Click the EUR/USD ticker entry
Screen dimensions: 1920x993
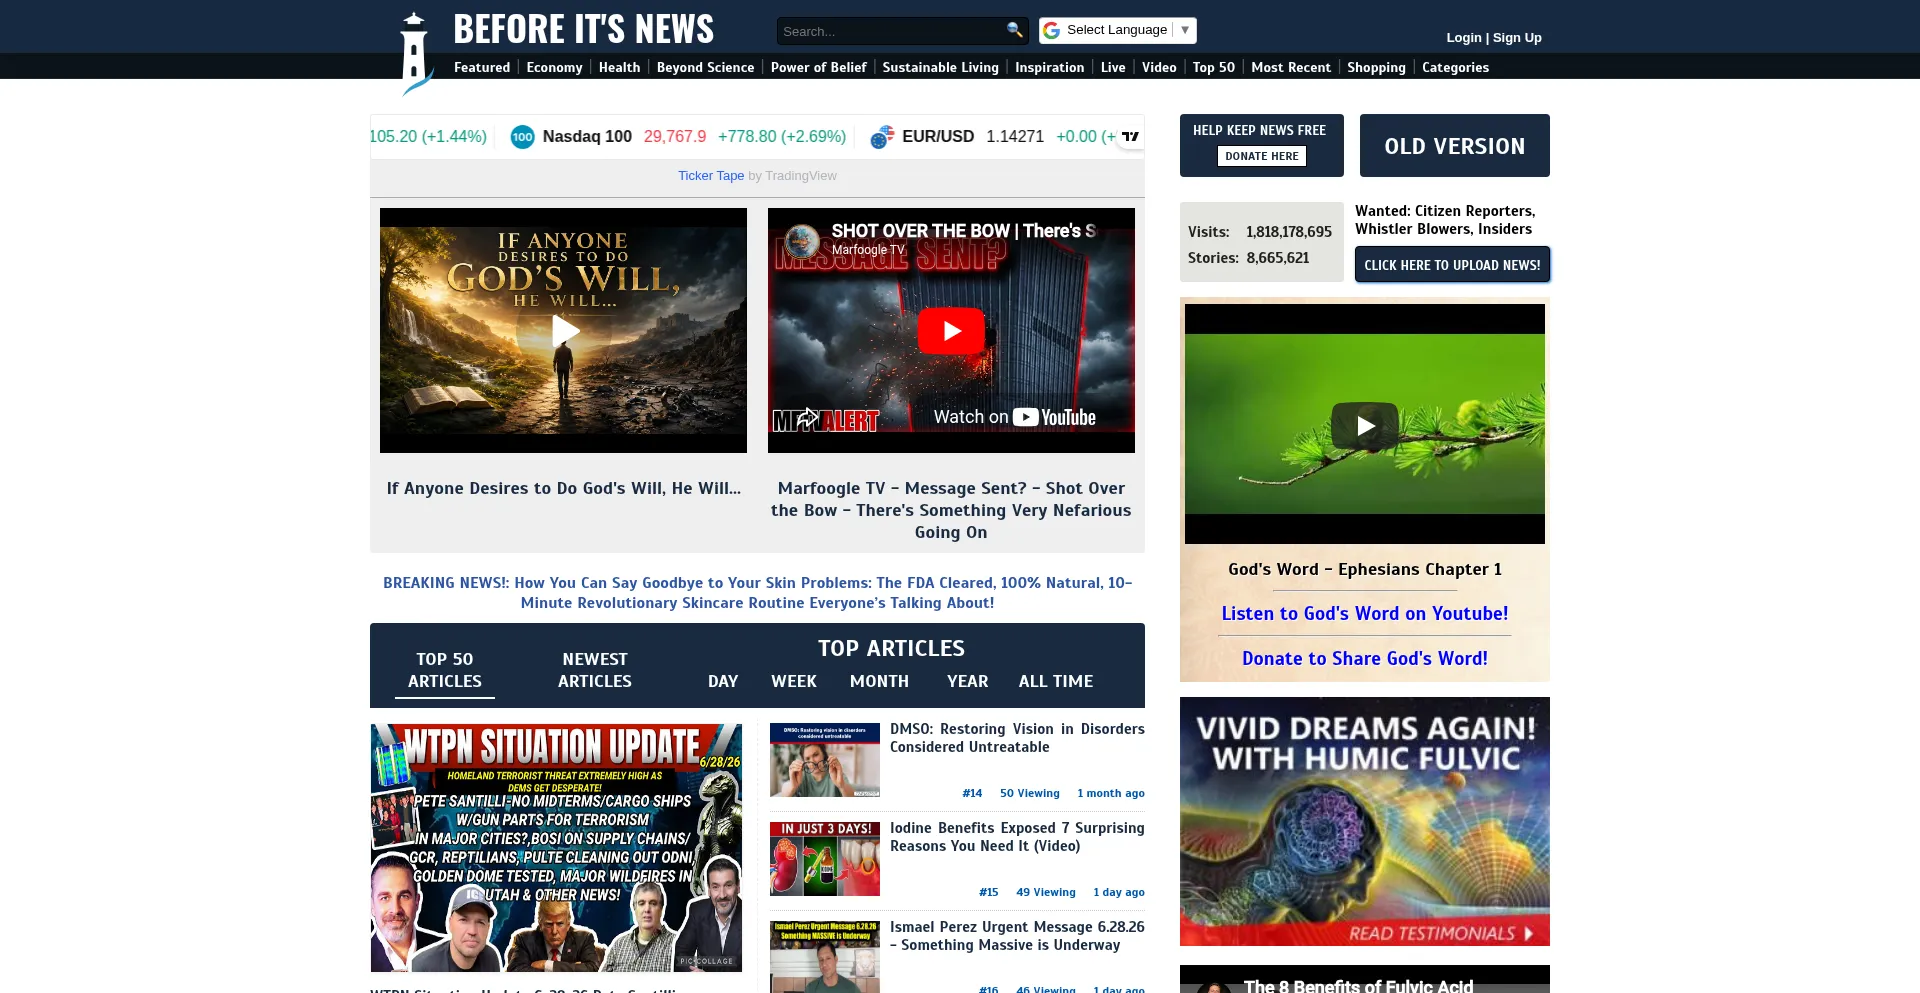(x=993, y=137)
